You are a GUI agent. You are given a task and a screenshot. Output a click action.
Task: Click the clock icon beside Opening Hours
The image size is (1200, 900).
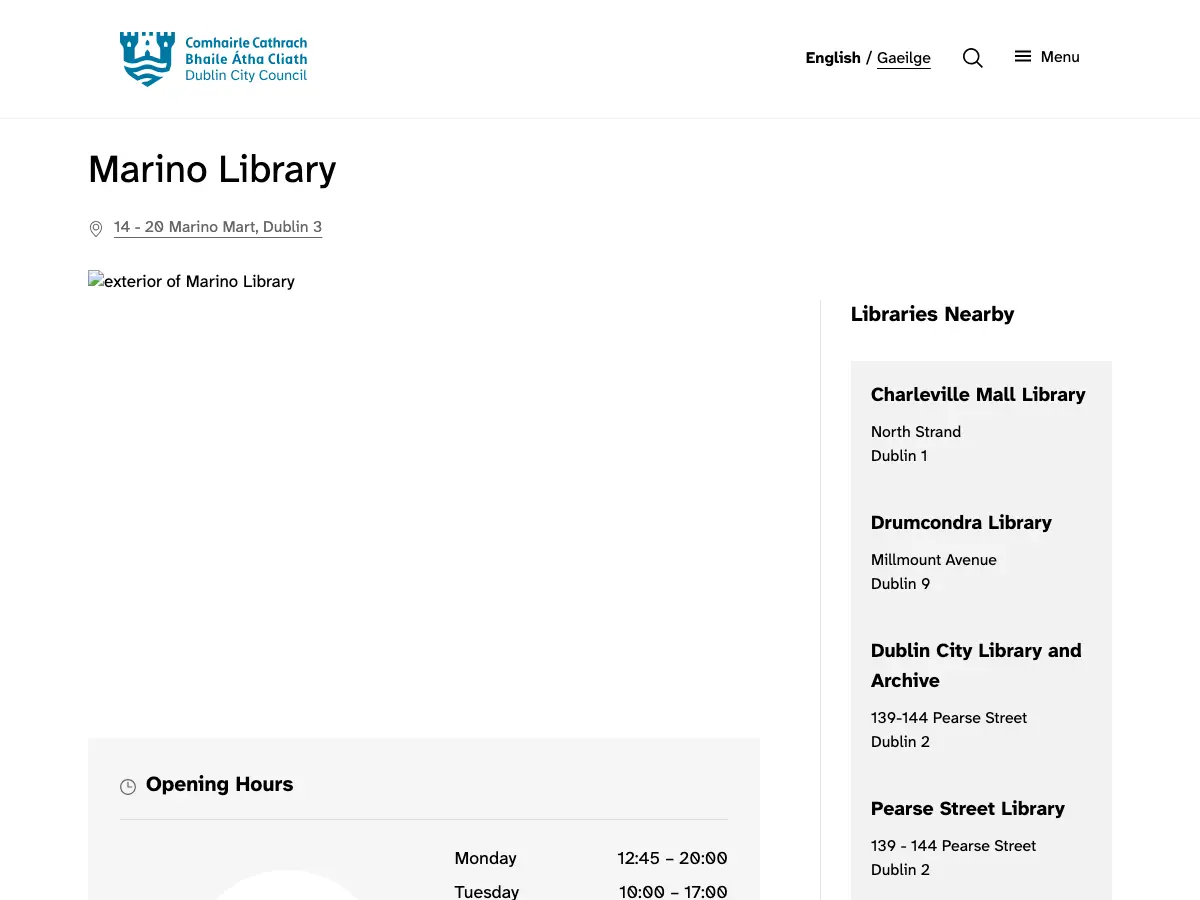128,787
